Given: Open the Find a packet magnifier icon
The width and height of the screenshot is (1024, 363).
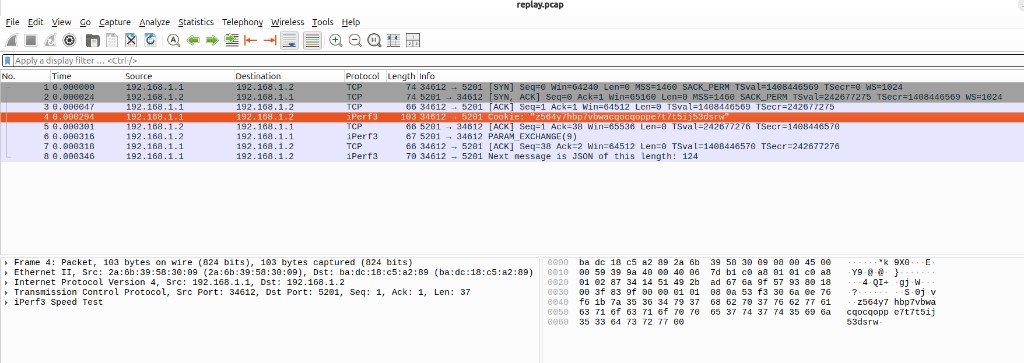Looking at the screenshot, I should [x=173, y=40].
